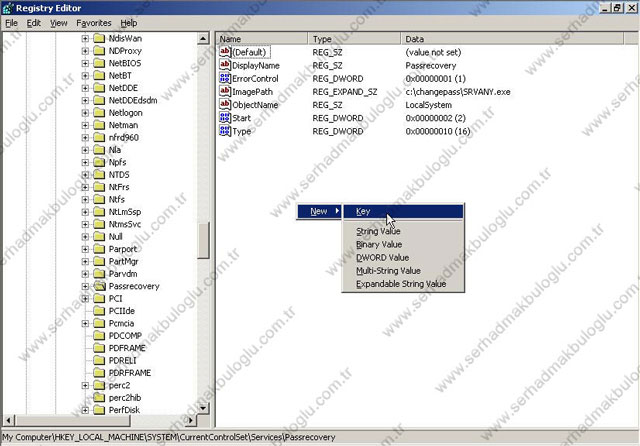Click the PCIIde folder icon
This screenshot has height=446, width=640.
coord(99,311)
